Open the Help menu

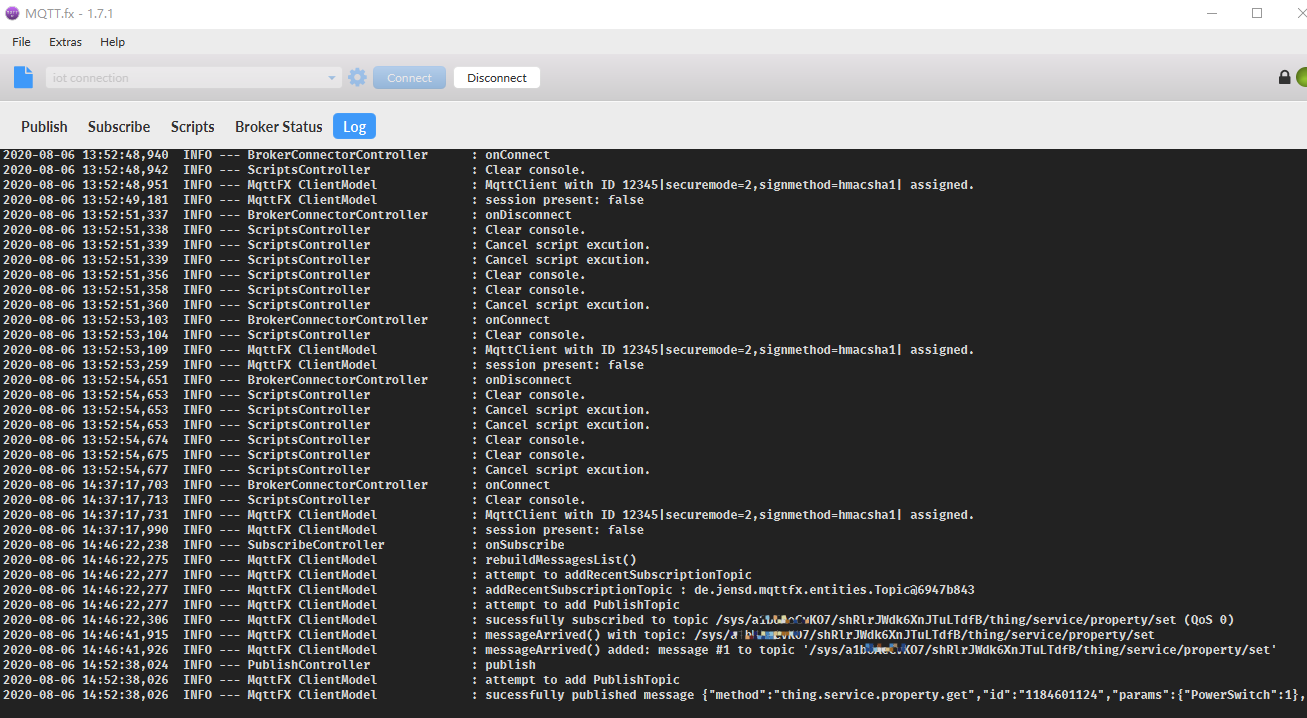tap(113, 42)
